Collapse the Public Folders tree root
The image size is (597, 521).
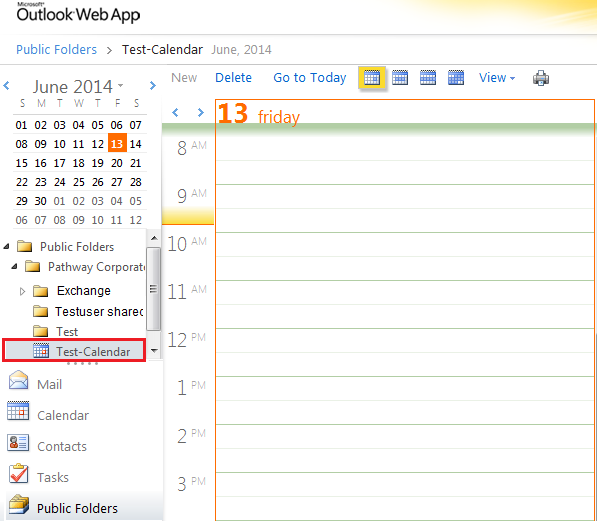pyautogui.click(x=6, y=246)
